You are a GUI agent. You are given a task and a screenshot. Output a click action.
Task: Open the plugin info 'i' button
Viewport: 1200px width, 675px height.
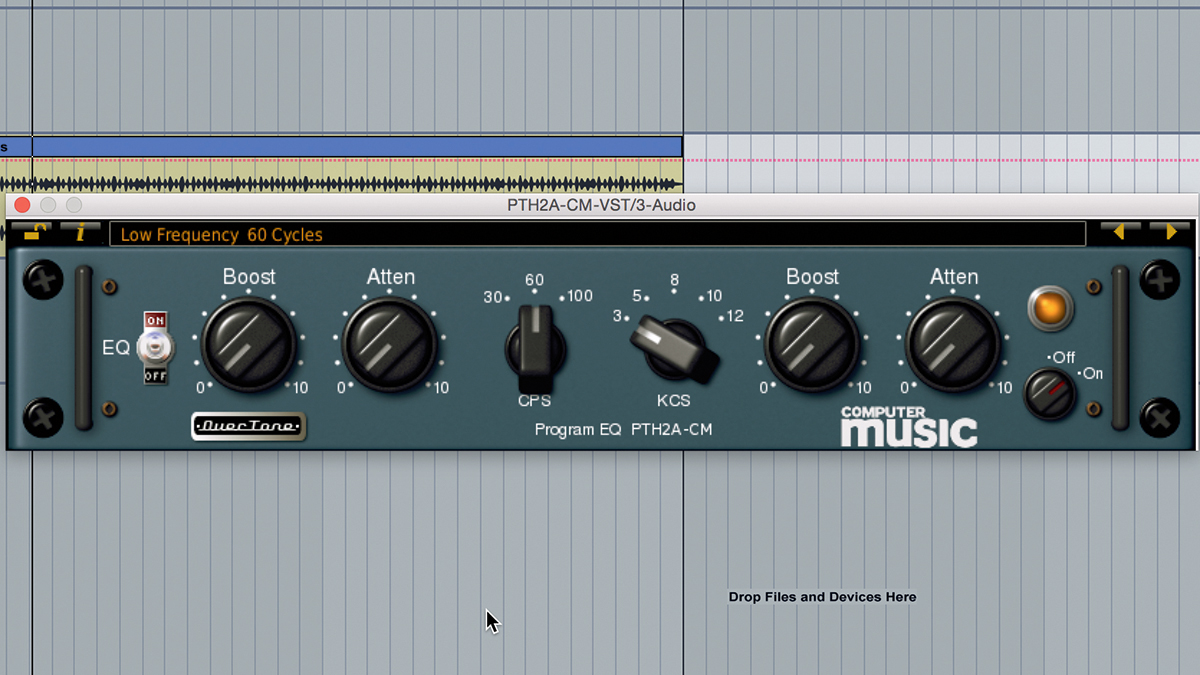[82, 233]
